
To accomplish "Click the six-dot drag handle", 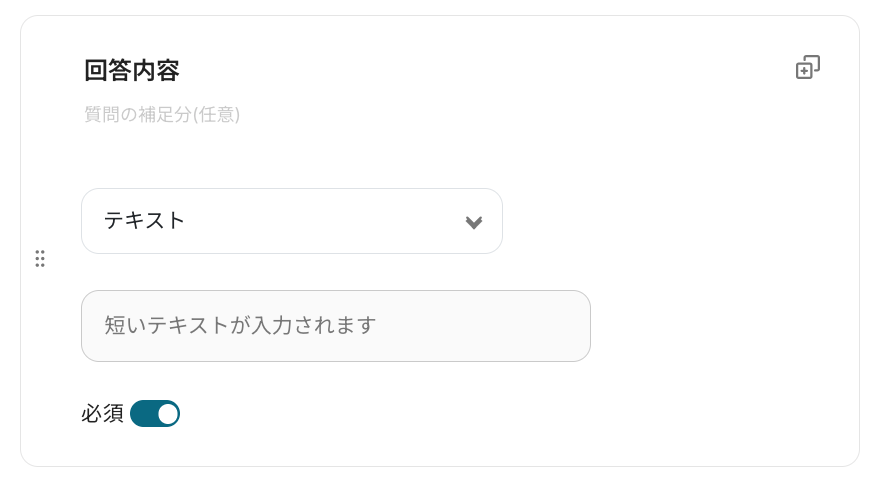I will tap(40, 258).
